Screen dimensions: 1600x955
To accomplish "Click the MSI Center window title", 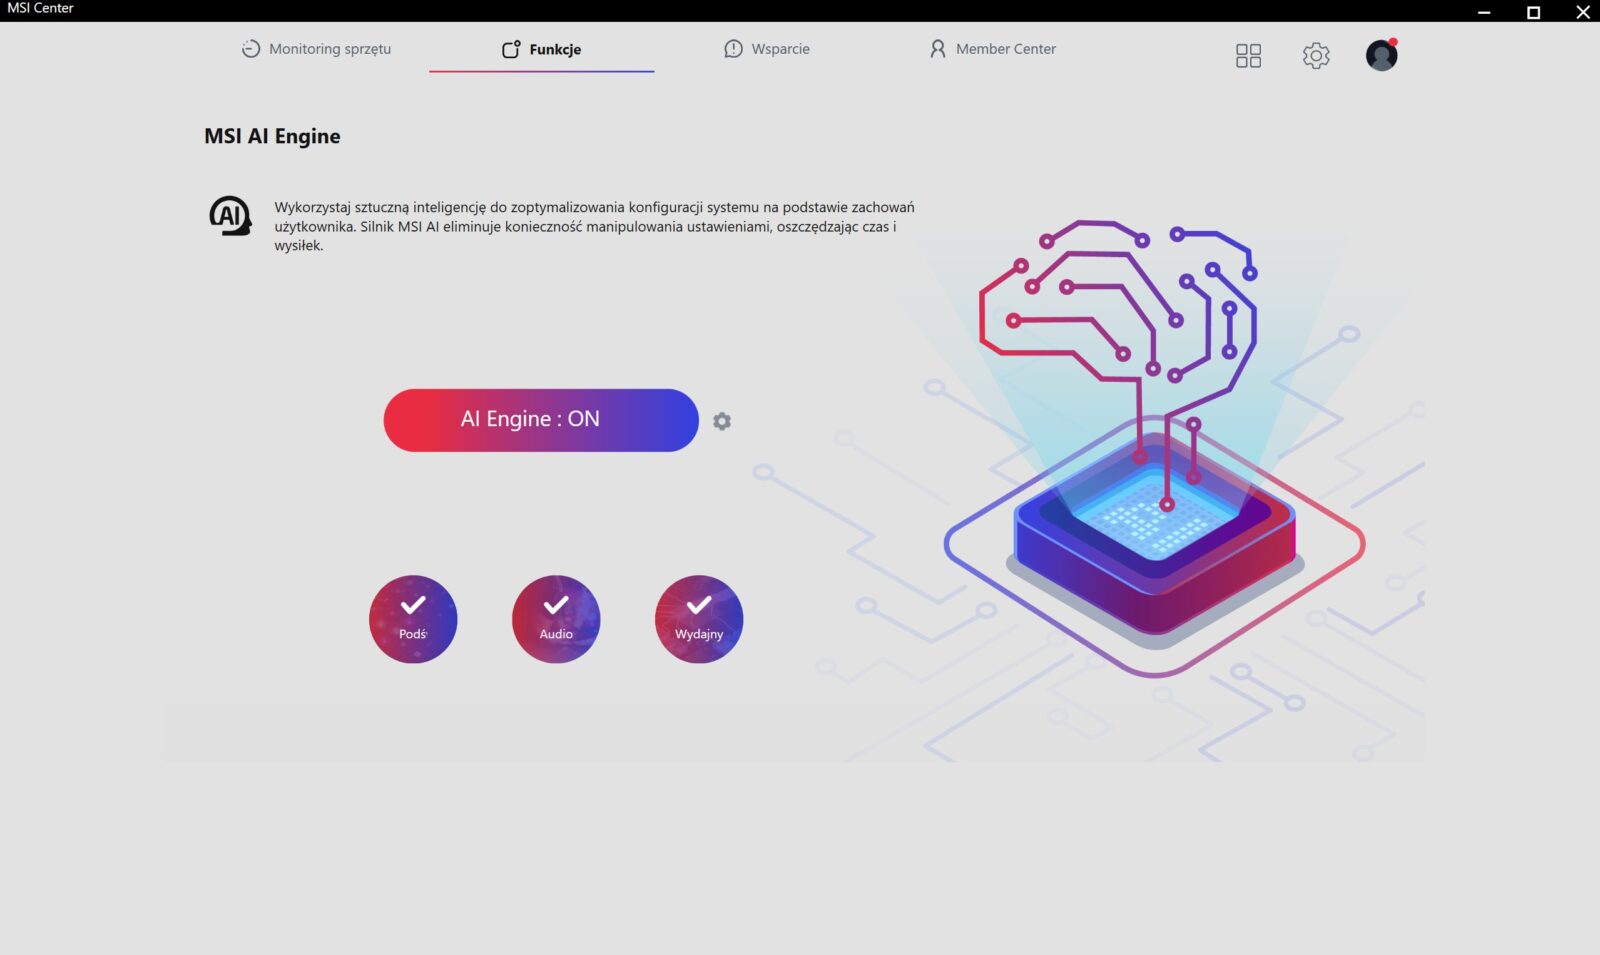I will 41,8.
